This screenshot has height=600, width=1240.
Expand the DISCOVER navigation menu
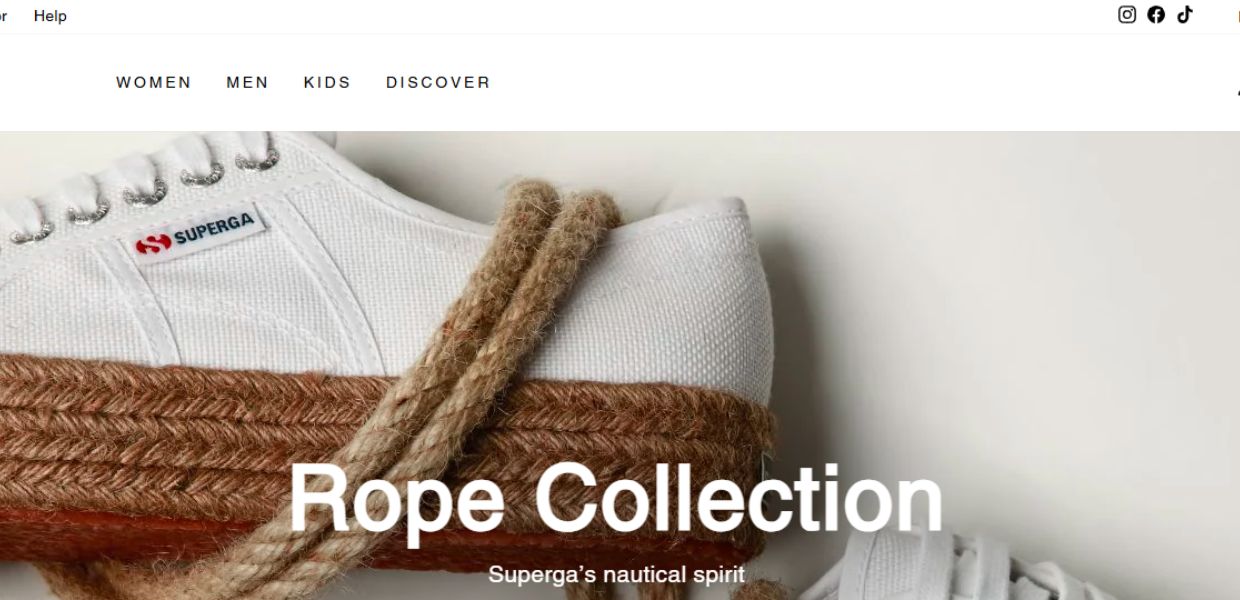(x=439, y=82)
